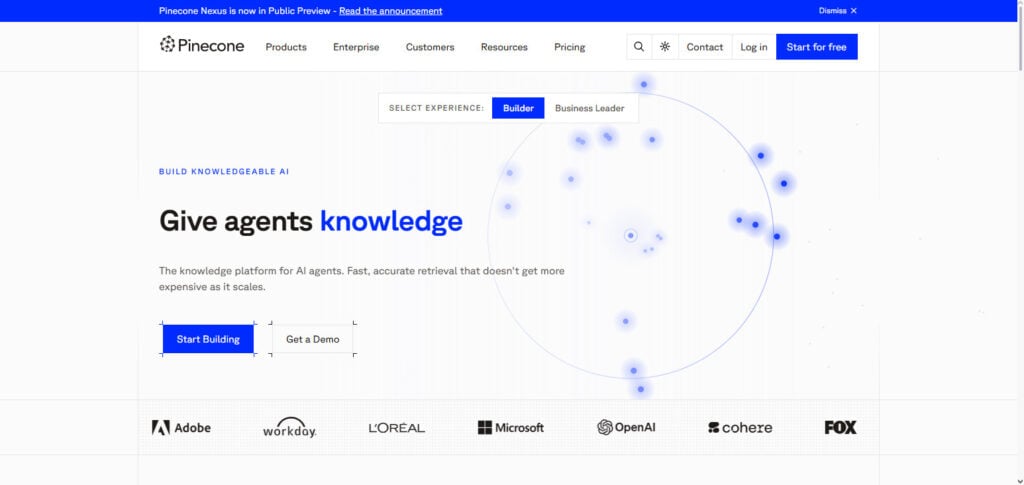Image resolution: width=1024 pixels, height=485 pixels.
Task: Click the Cohere logo
Action: 740,428
